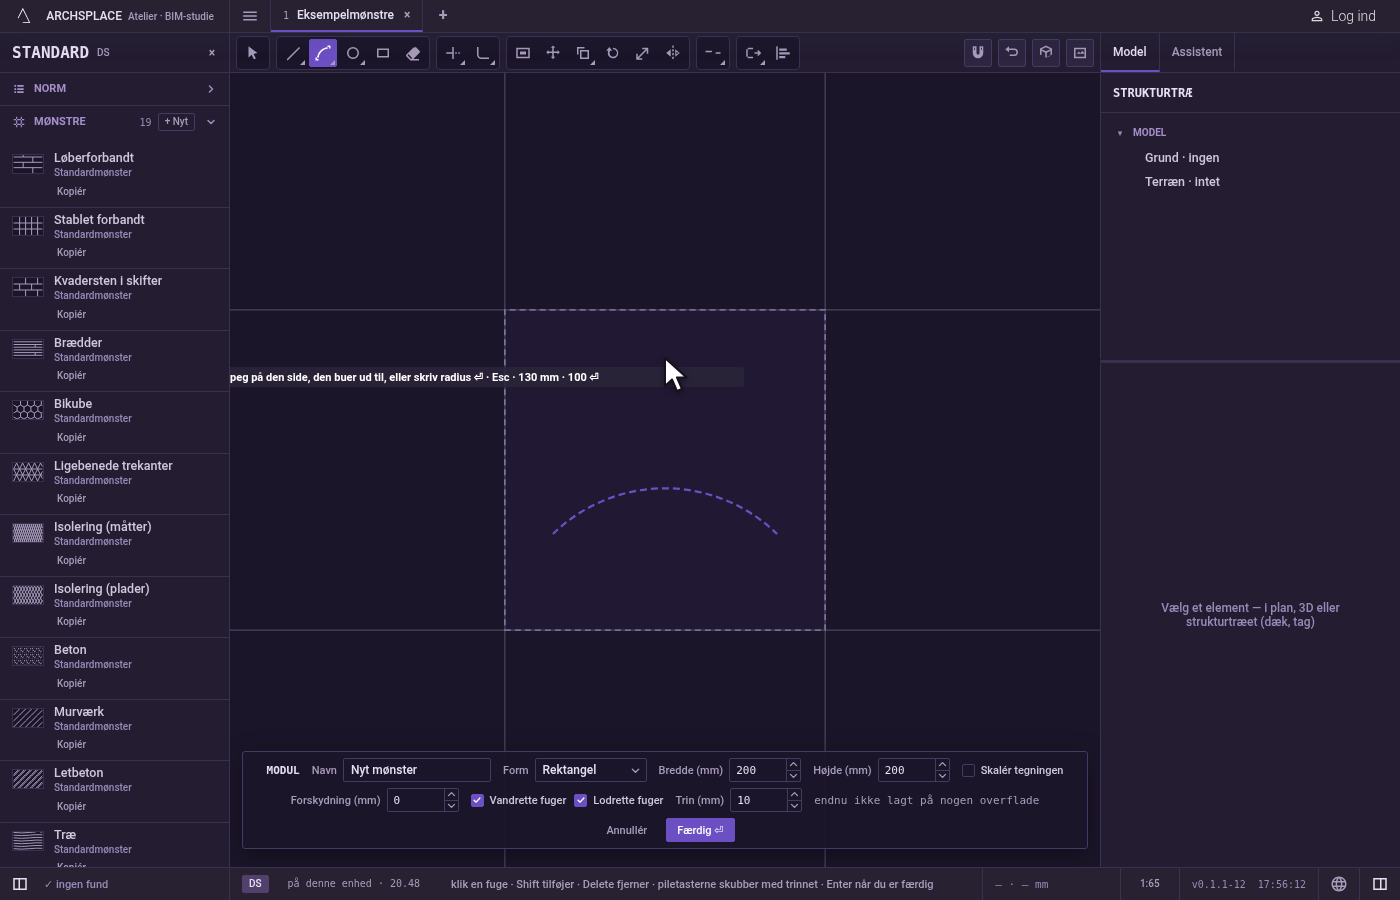Click Annullér to cancel the module
Image resolution: width=1400 pixels, height=900 pixels.
(x=627, y=830)
